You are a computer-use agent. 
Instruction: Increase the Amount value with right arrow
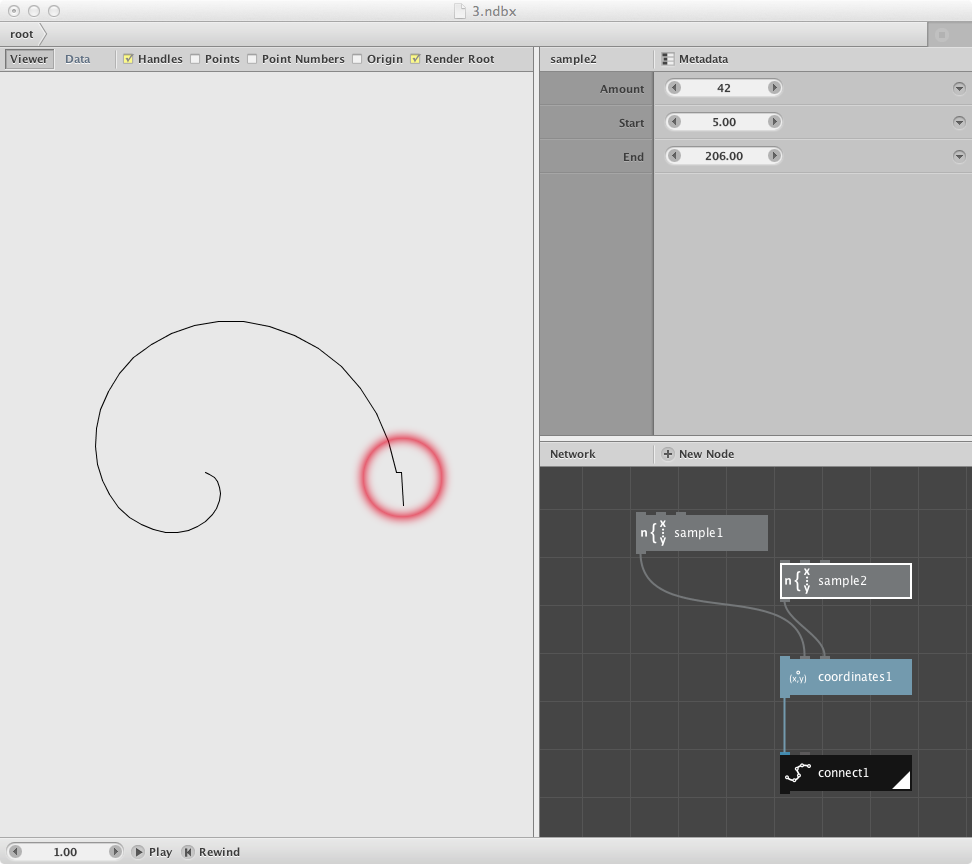click(774, 87)
